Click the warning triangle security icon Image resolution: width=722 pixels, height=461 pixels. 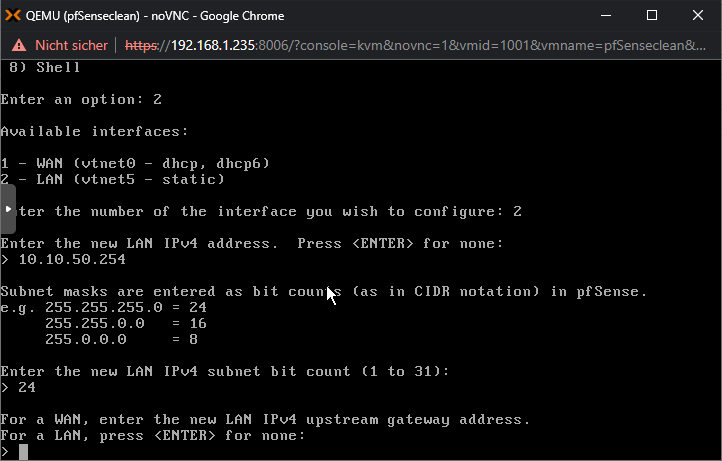pos(19,45)
